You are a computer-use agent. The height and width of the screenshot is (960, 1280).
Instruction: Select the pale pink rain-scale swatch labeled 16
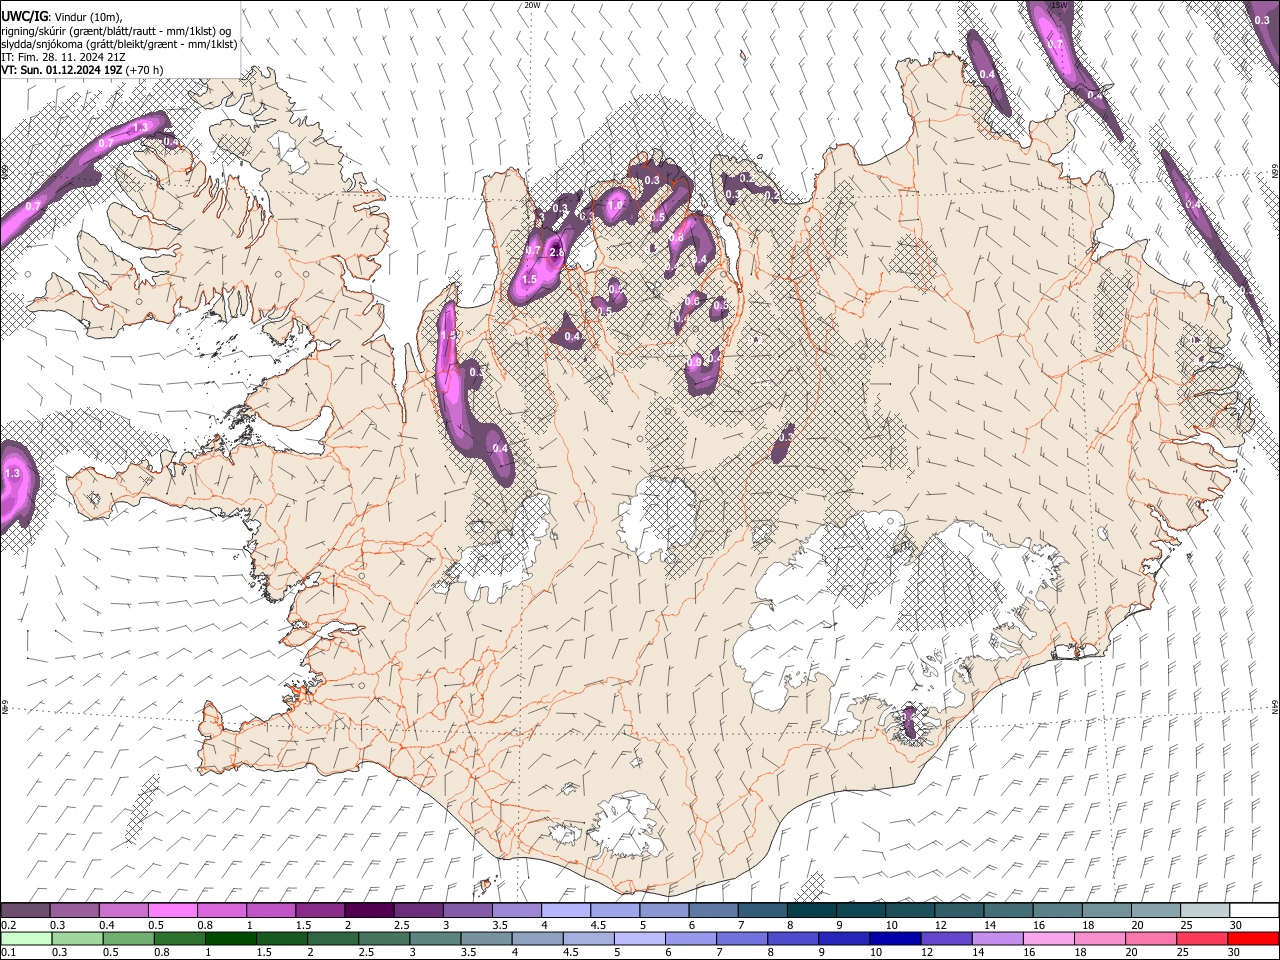[1048, 938]
